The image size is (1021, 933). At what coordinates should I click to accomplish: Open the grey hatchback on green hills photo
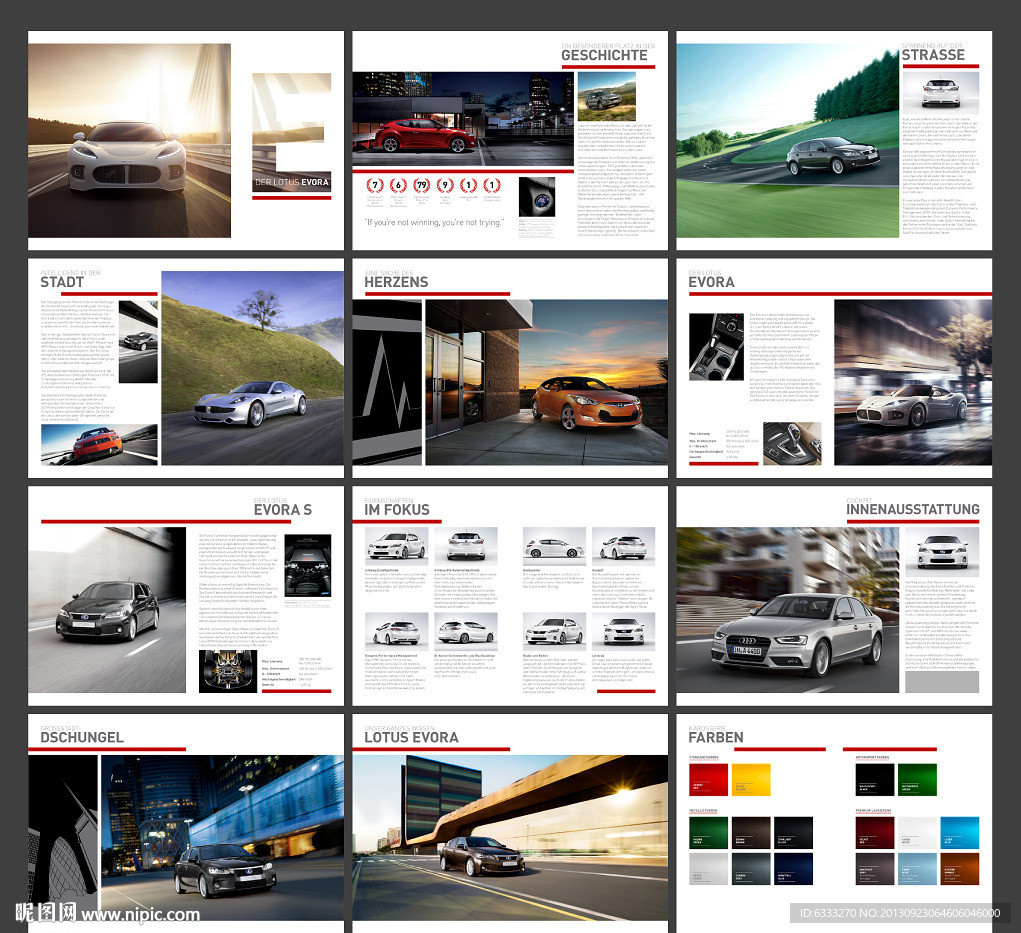788,141
